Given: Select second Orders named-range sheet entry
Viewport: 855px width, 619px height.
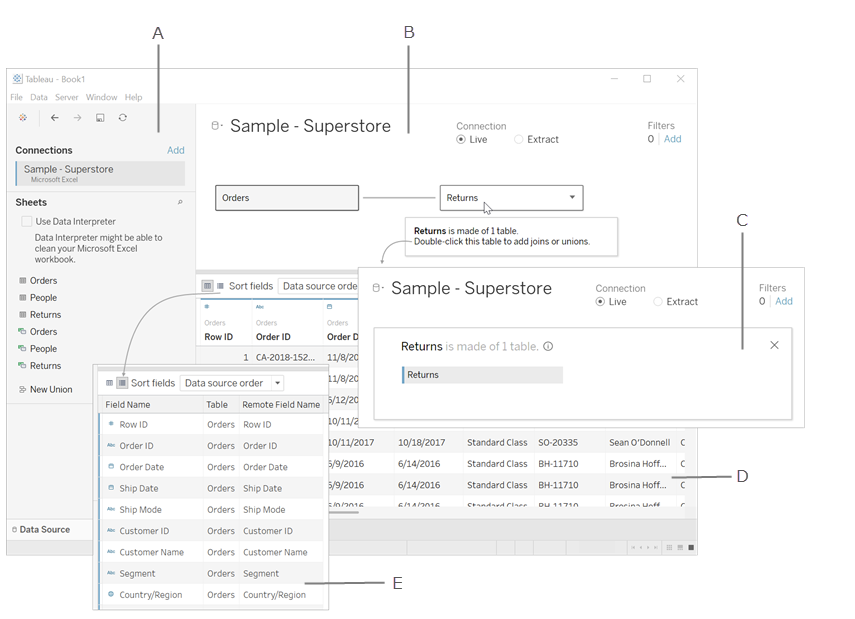Looking at the screenshot, I should tap(38, 331).
